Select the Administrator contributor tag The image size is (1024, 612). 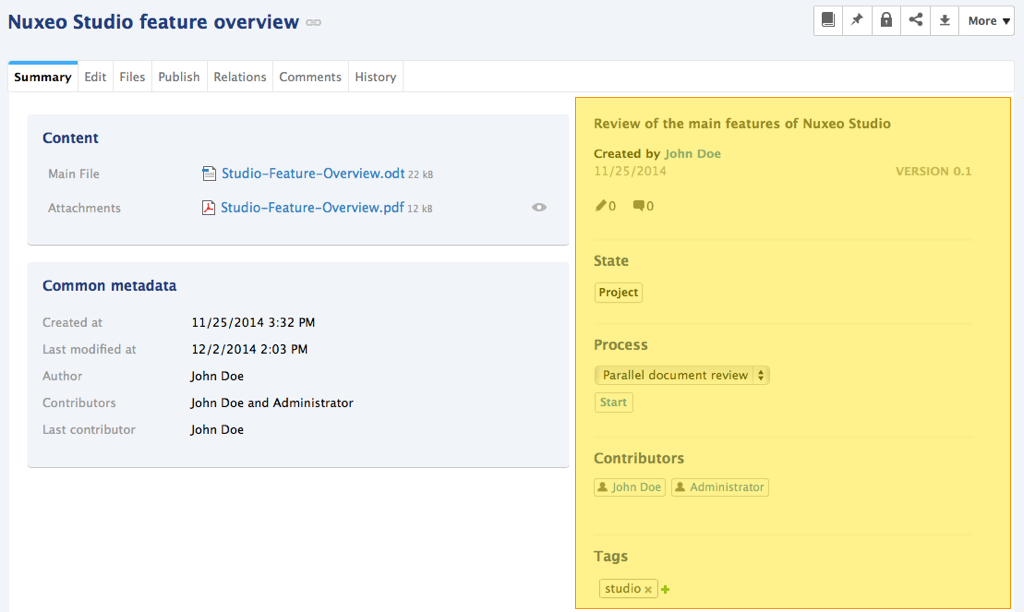point(720,487)
